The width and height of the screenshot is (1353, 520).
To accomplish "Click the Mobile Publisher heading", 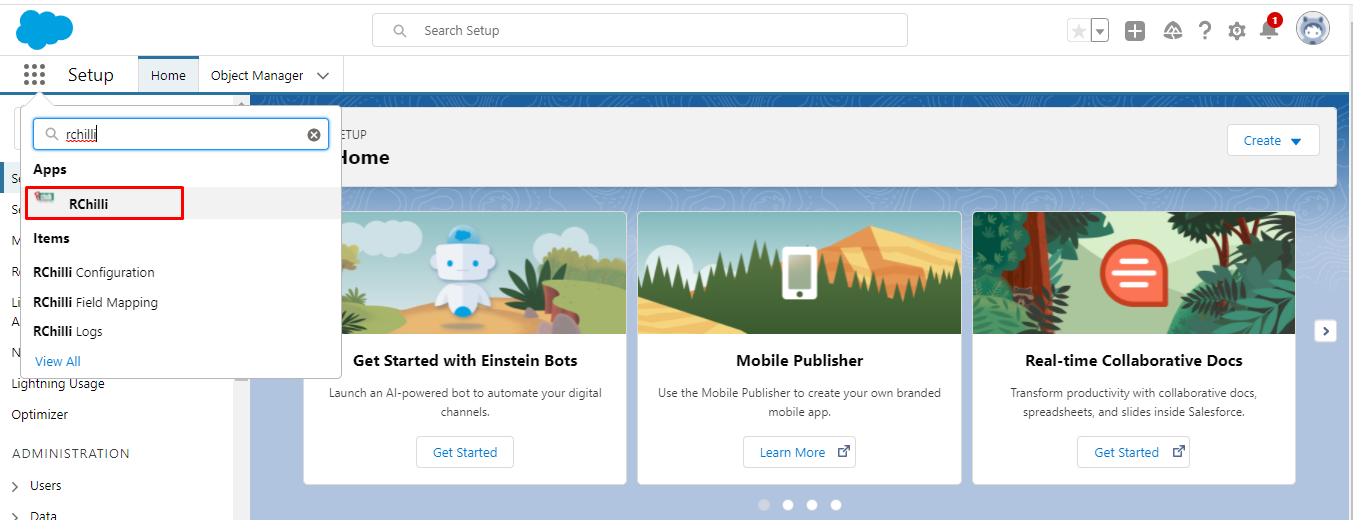I will pos(799,360).
